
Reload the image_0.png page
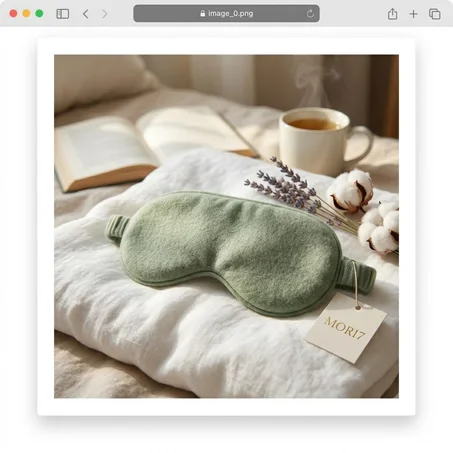click(310, 14)
